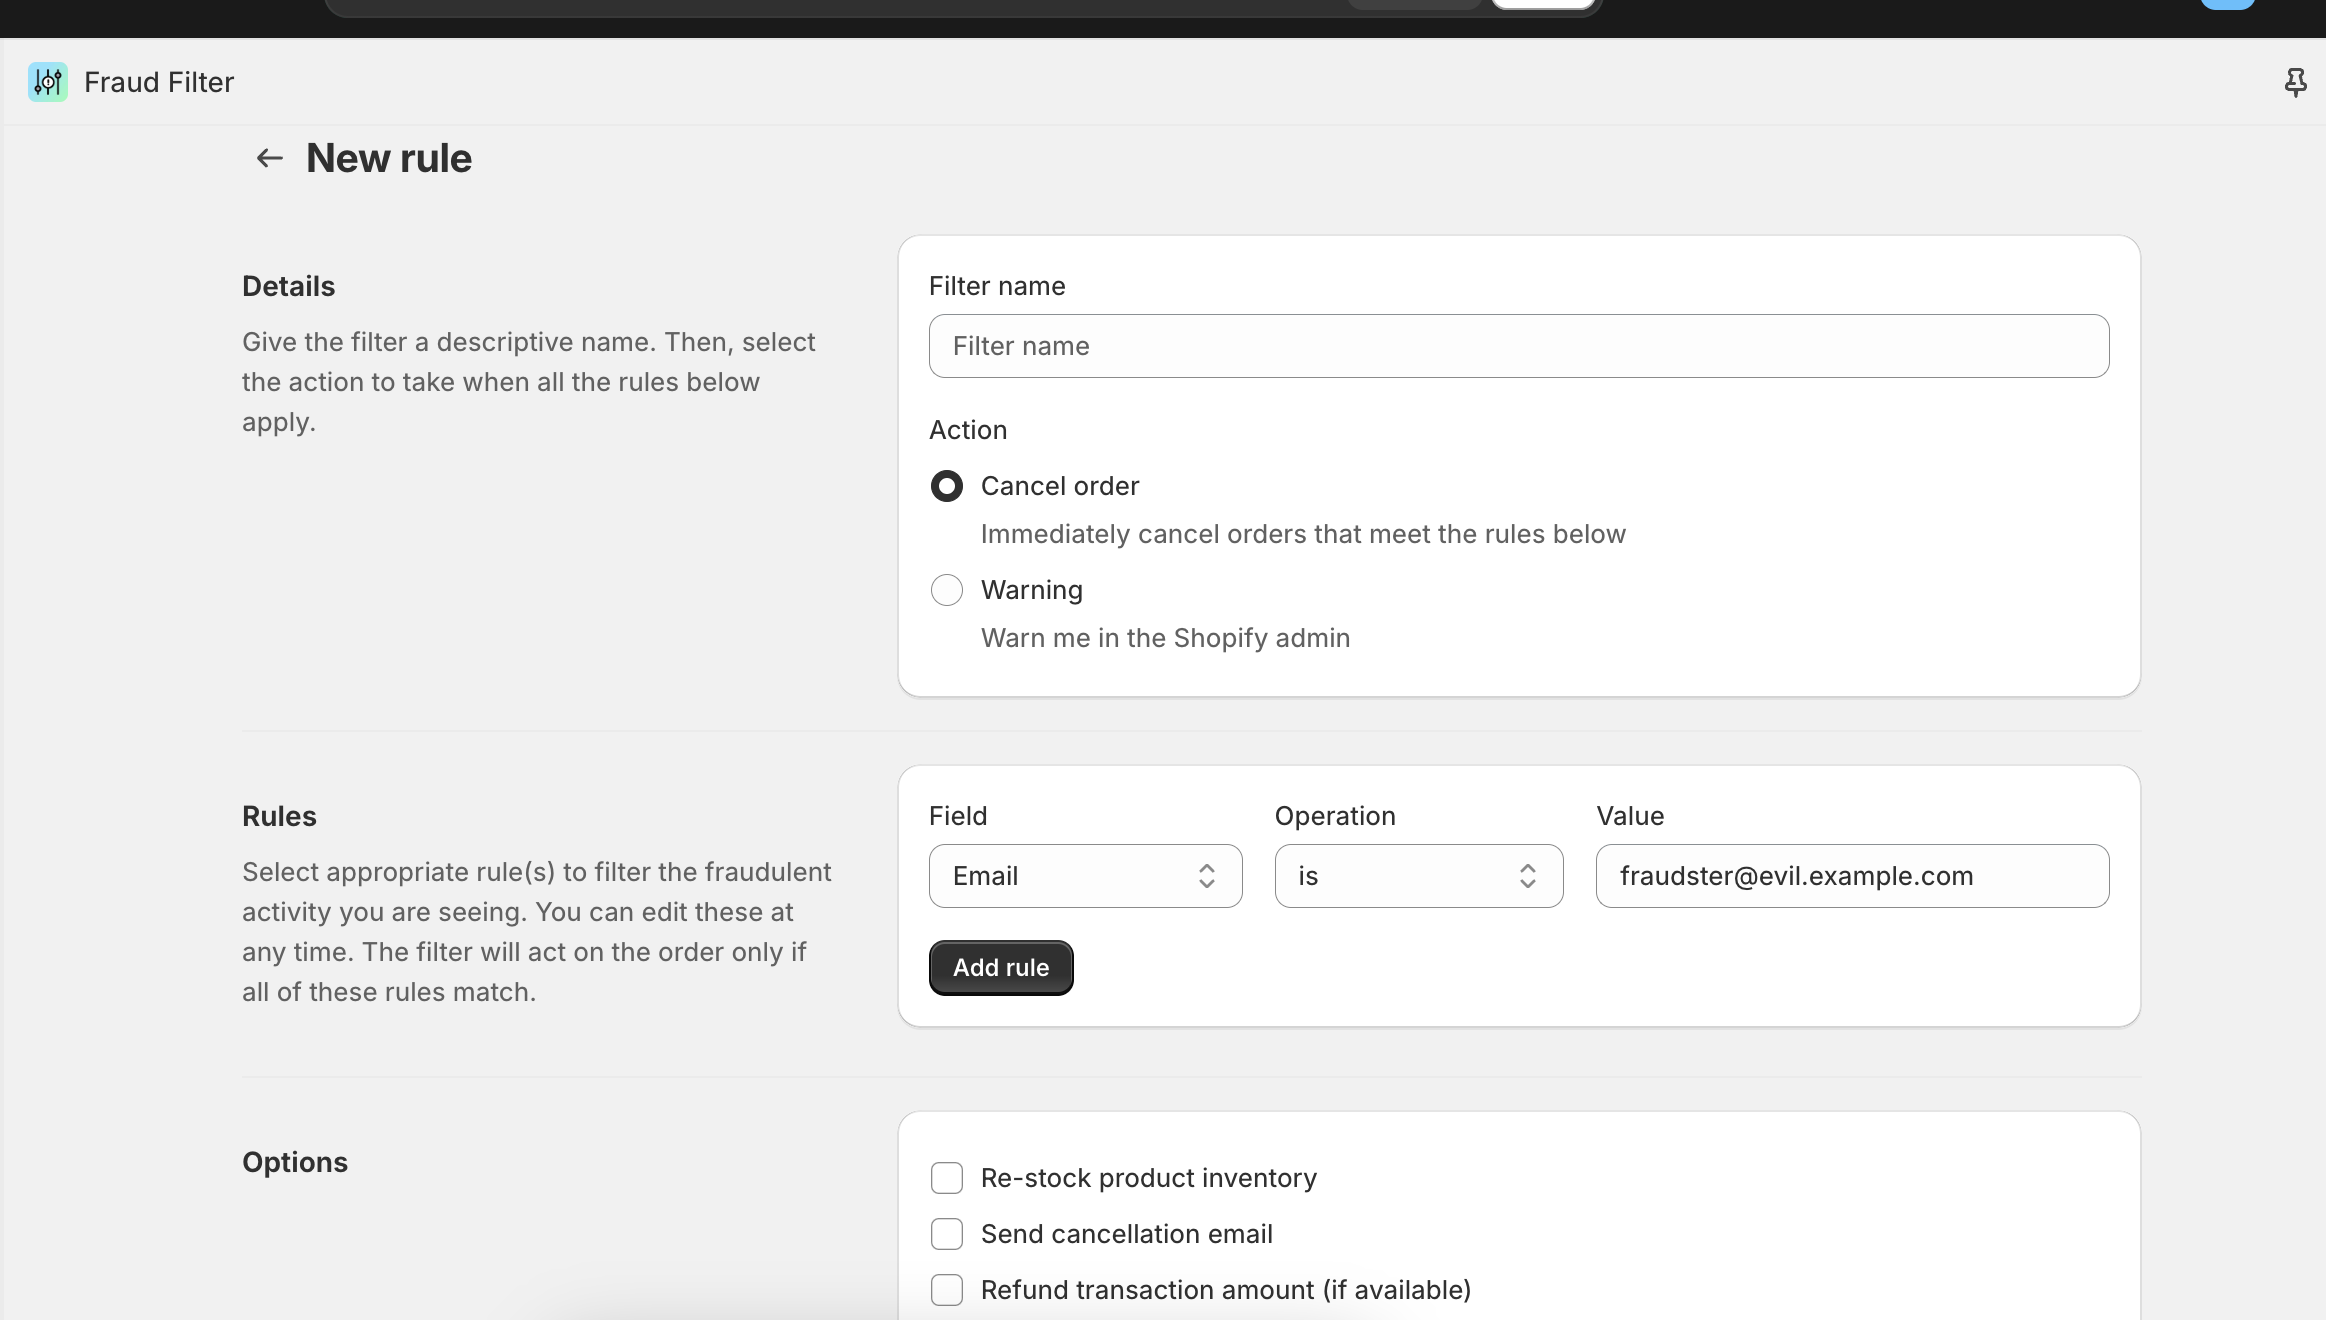Click the white button in top bar
The image size is (2326, 1320).
(x=1542, y=4)
